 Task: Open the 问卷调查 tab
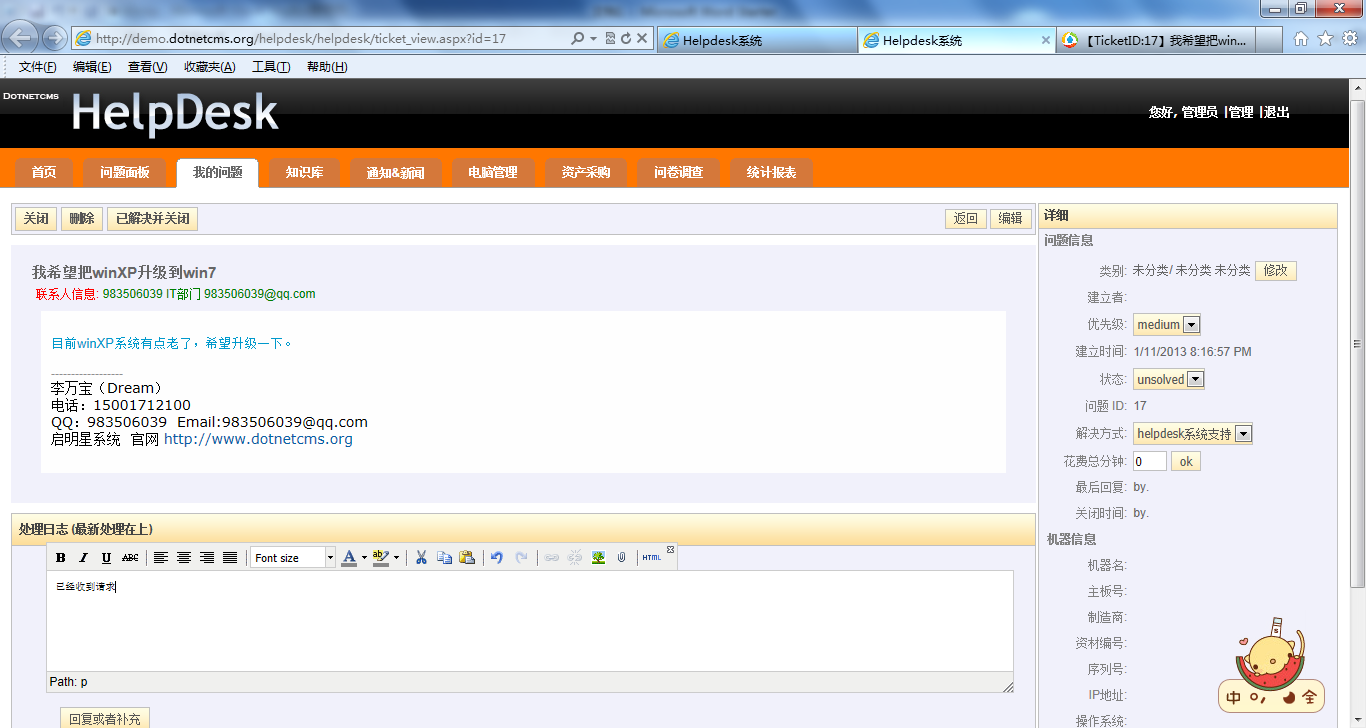679,173
